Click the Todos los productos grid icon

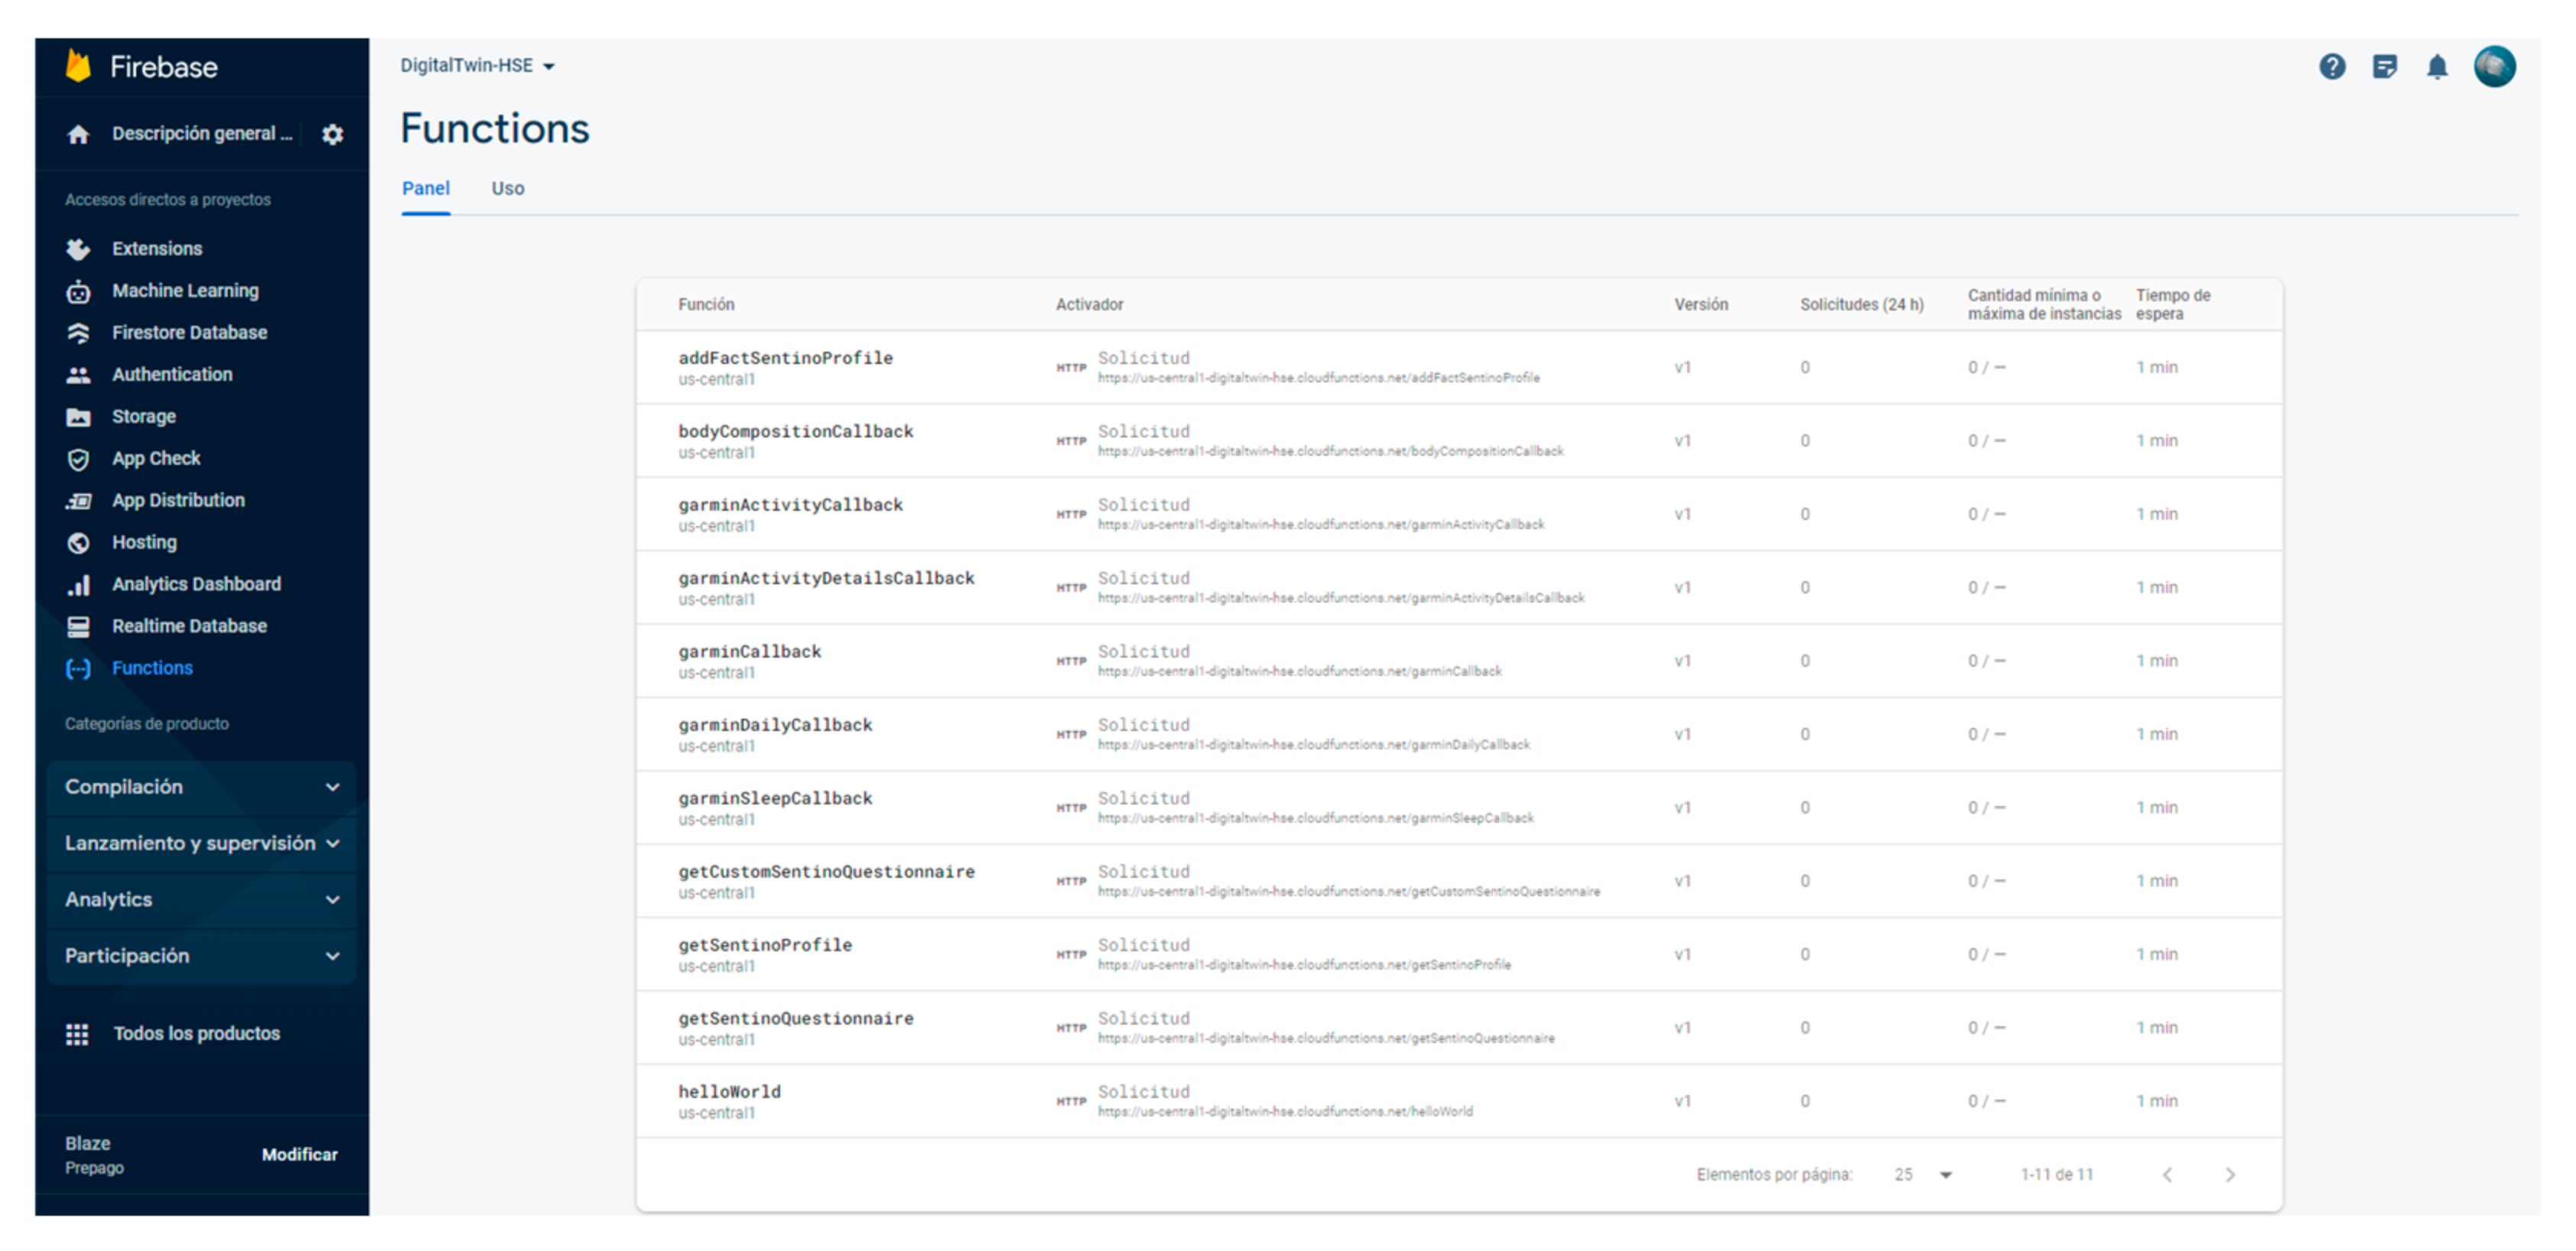[77, 1034]
